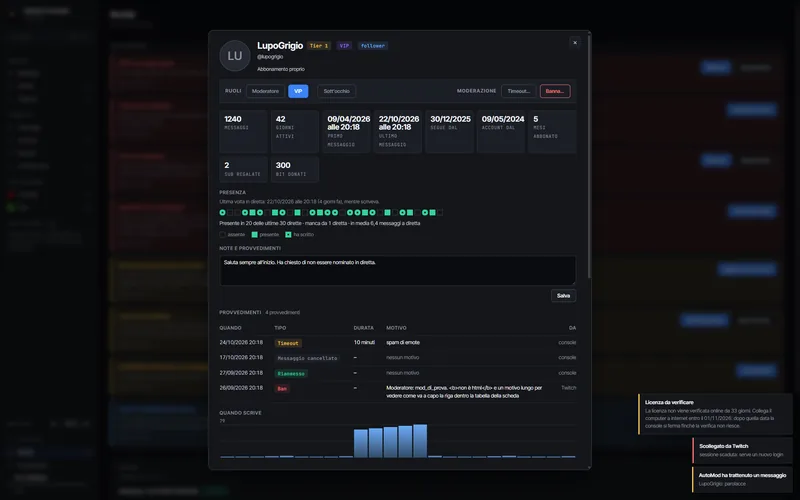Save the note with Salva
This screenshot has height=500, width=800.
tap(563, 296)
